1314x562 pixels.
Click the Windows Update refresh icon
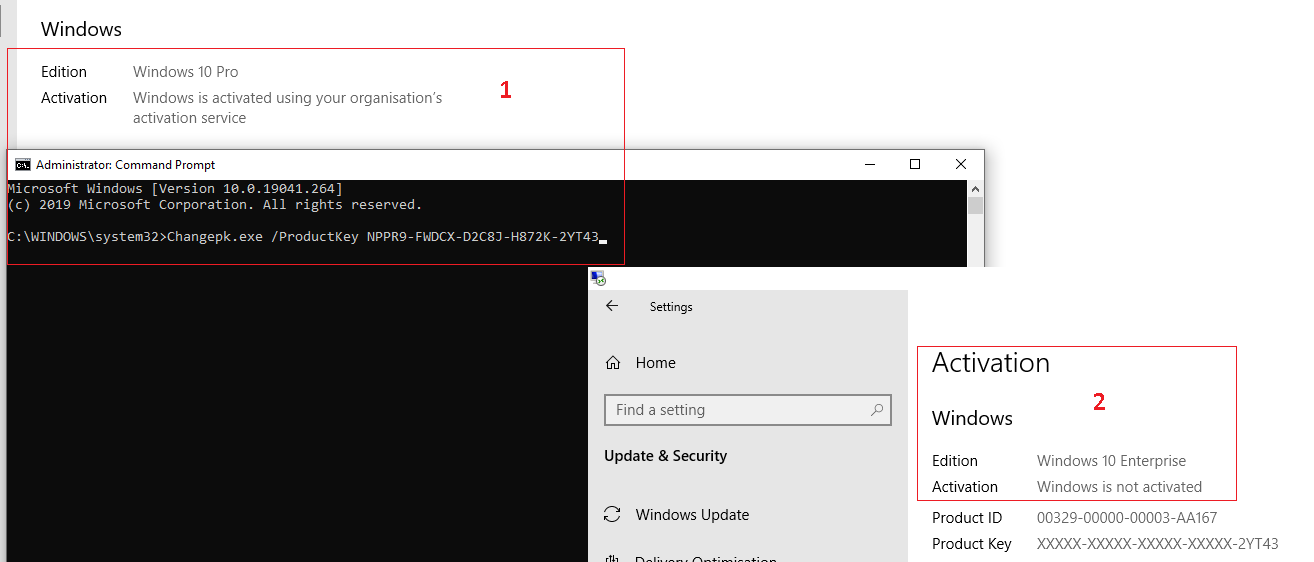click(x=612, y=515)
